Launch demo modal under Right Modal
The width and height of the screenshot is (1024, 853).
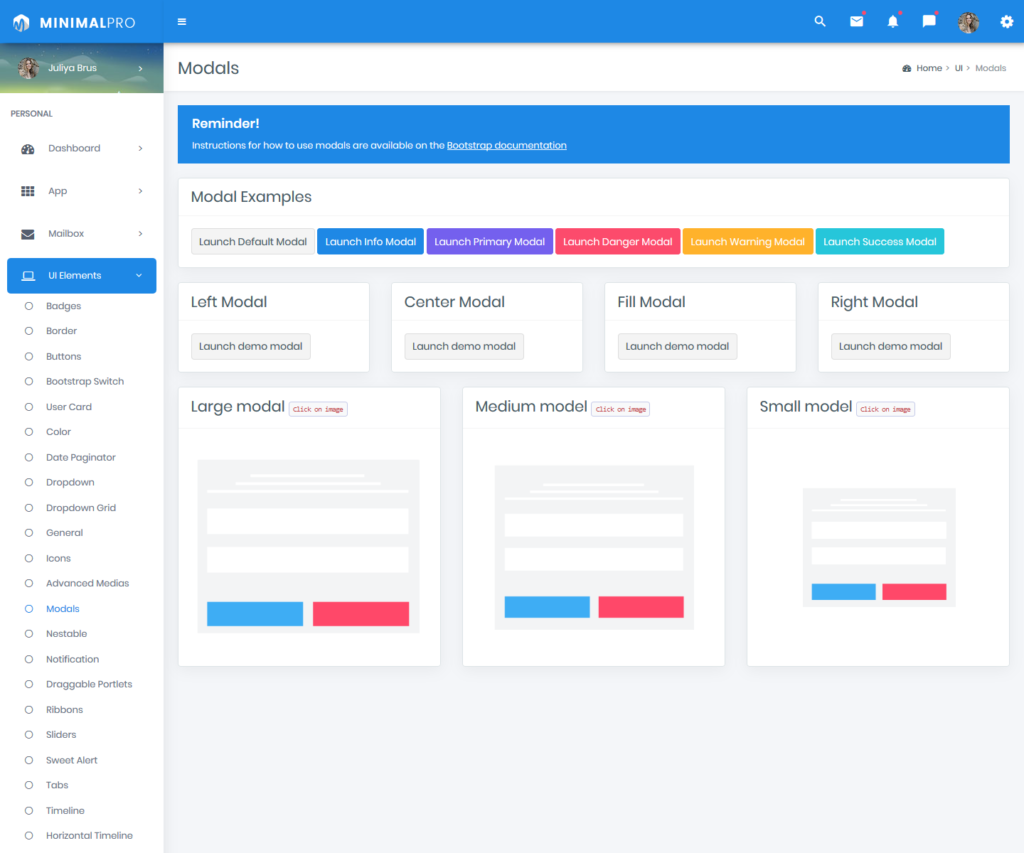coord(891,346)
